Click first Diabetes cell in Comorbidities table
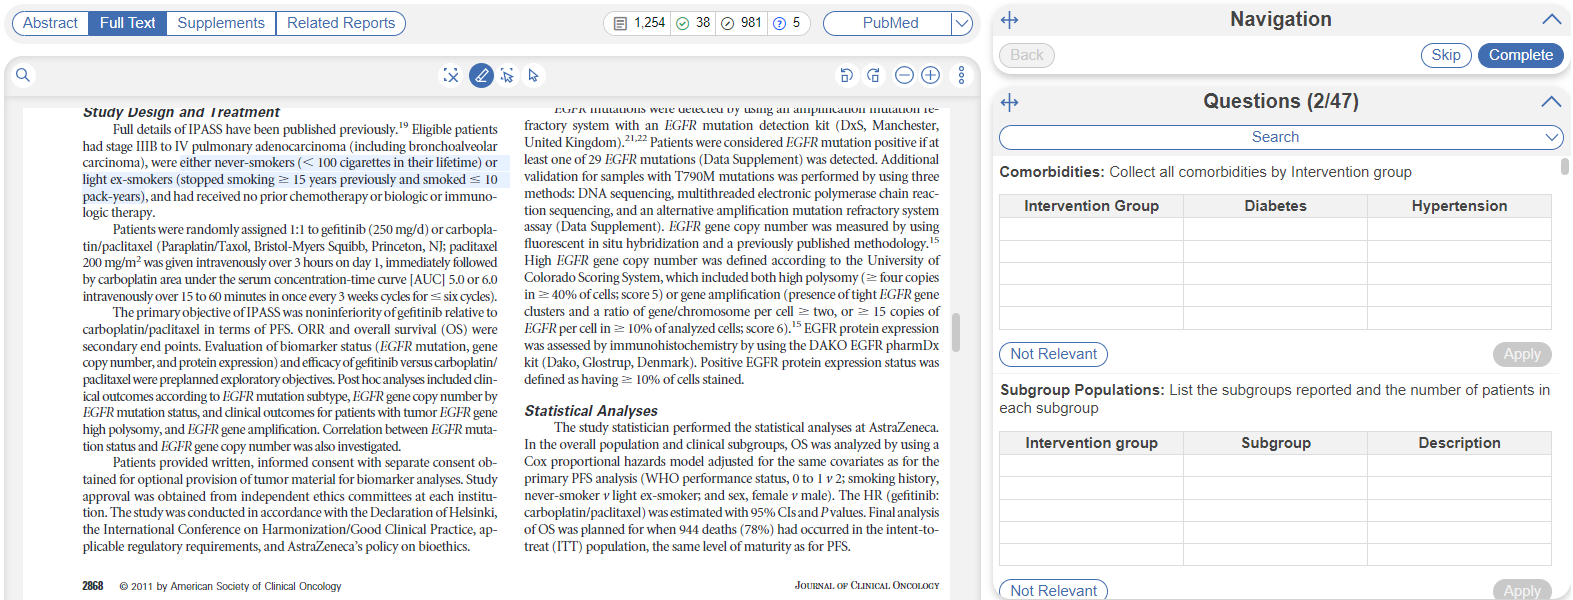The width and height of the screenshot is (1573, 600). pos(1275,229)
